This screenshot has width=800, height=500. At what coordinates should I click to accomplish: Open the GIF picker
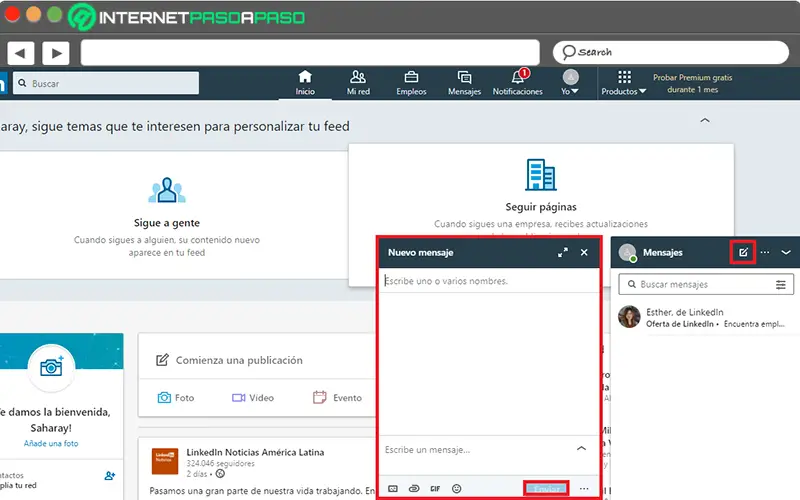435,489
